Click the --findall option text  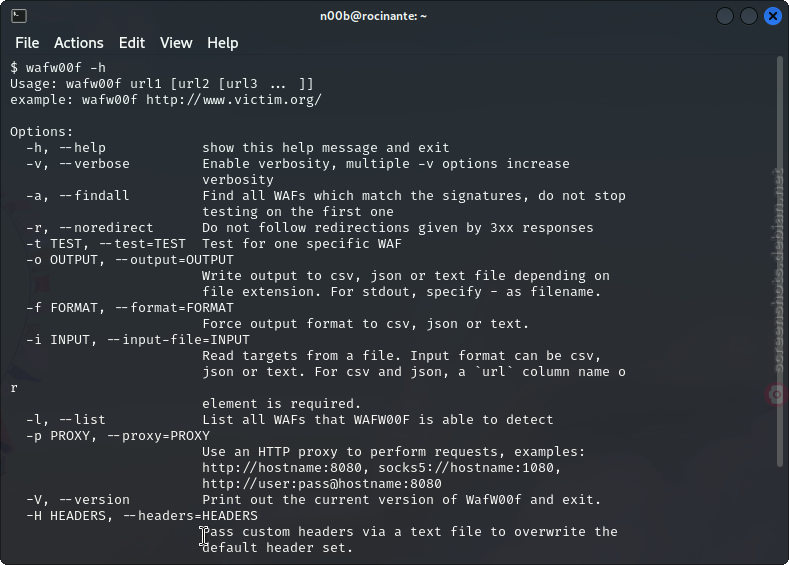(94, 196)
